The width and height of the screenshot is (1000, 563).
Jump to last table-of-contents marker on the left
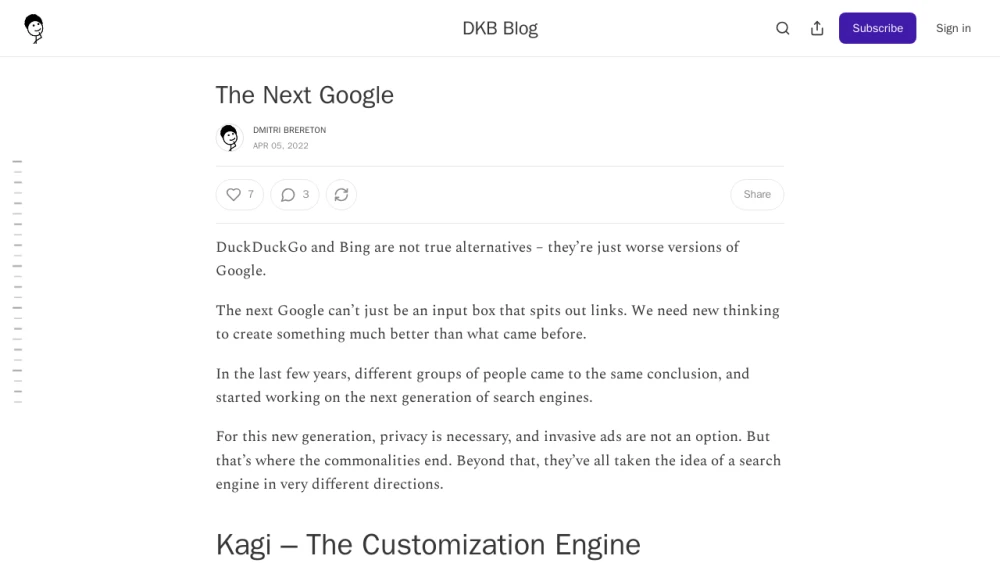point(18,402)
